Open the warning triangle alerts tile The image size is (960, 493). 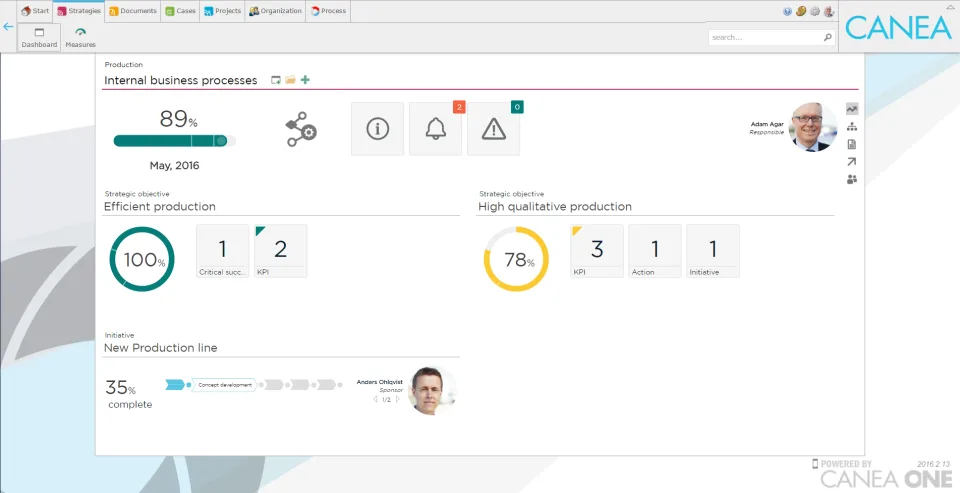click(493, 129)
